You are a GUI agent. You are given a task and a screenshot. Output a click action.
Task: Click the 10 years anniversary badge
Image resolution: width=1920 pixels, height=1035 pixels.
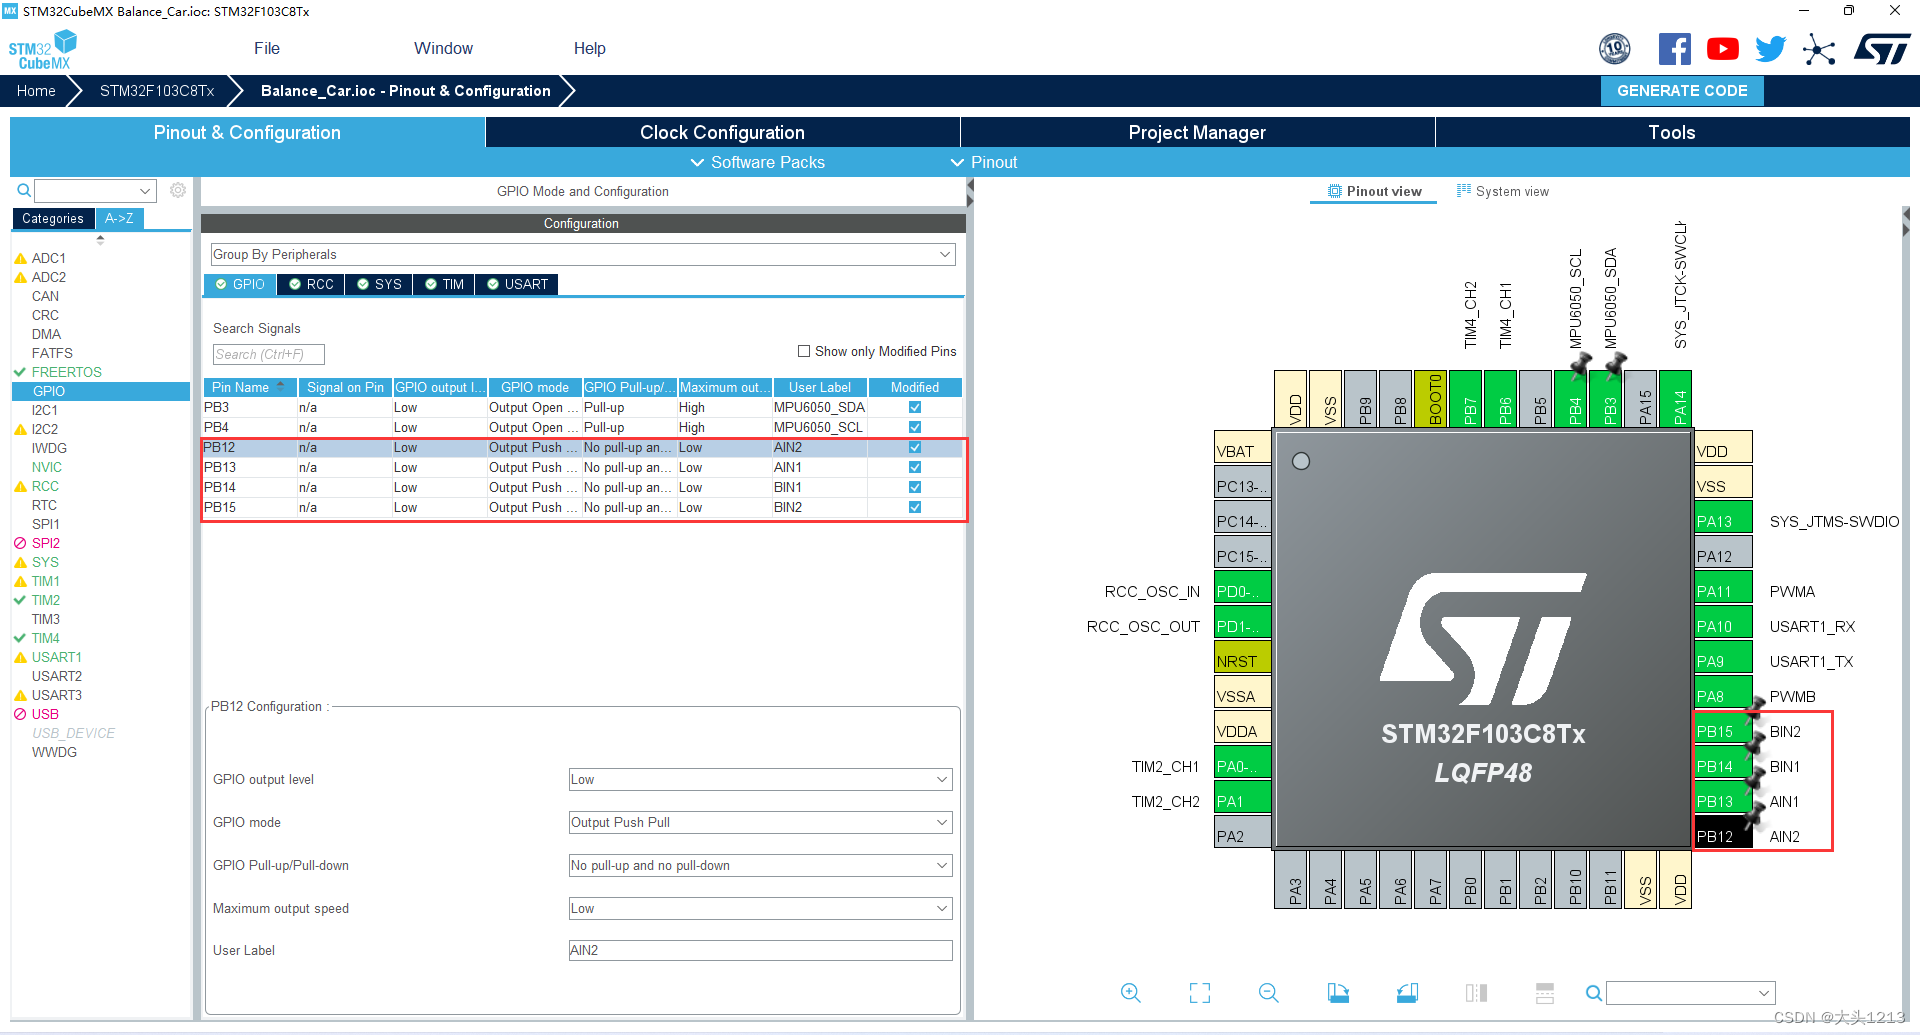[x=1615, y=49]
